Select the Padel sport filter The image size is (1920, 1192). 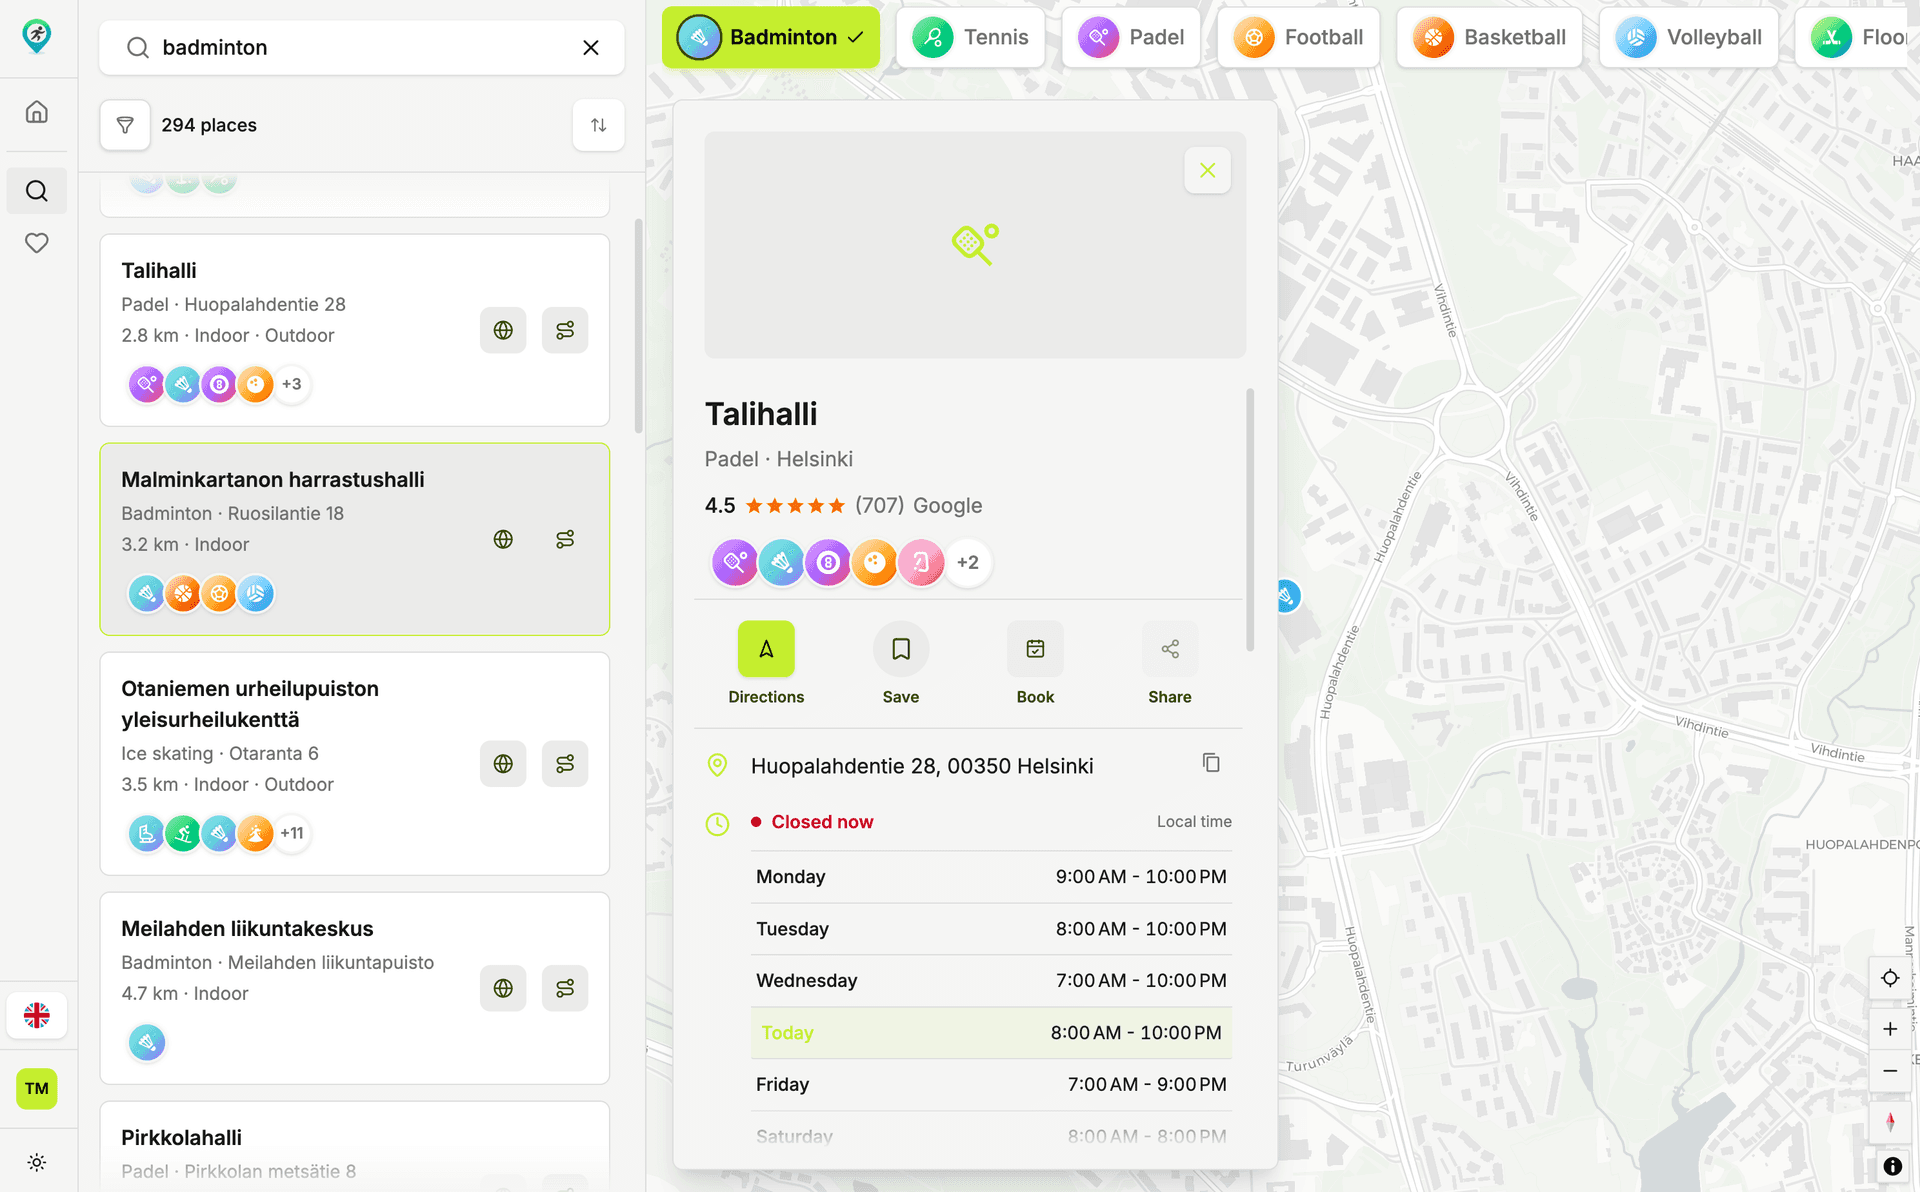tap(1131, 38)
